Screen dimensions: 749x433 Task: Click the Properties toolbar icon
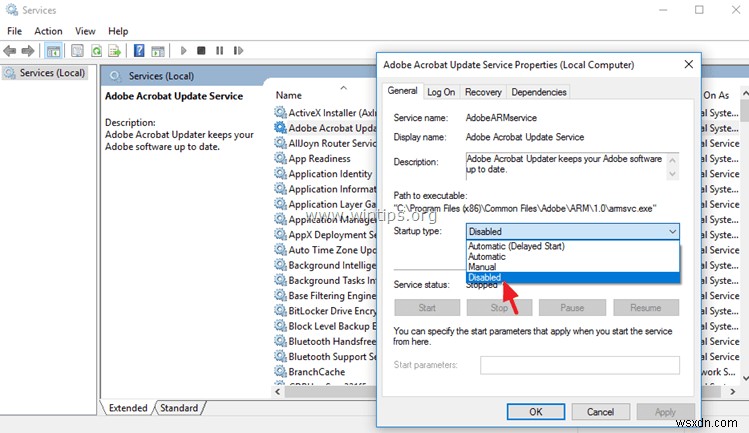pos(77,50)
